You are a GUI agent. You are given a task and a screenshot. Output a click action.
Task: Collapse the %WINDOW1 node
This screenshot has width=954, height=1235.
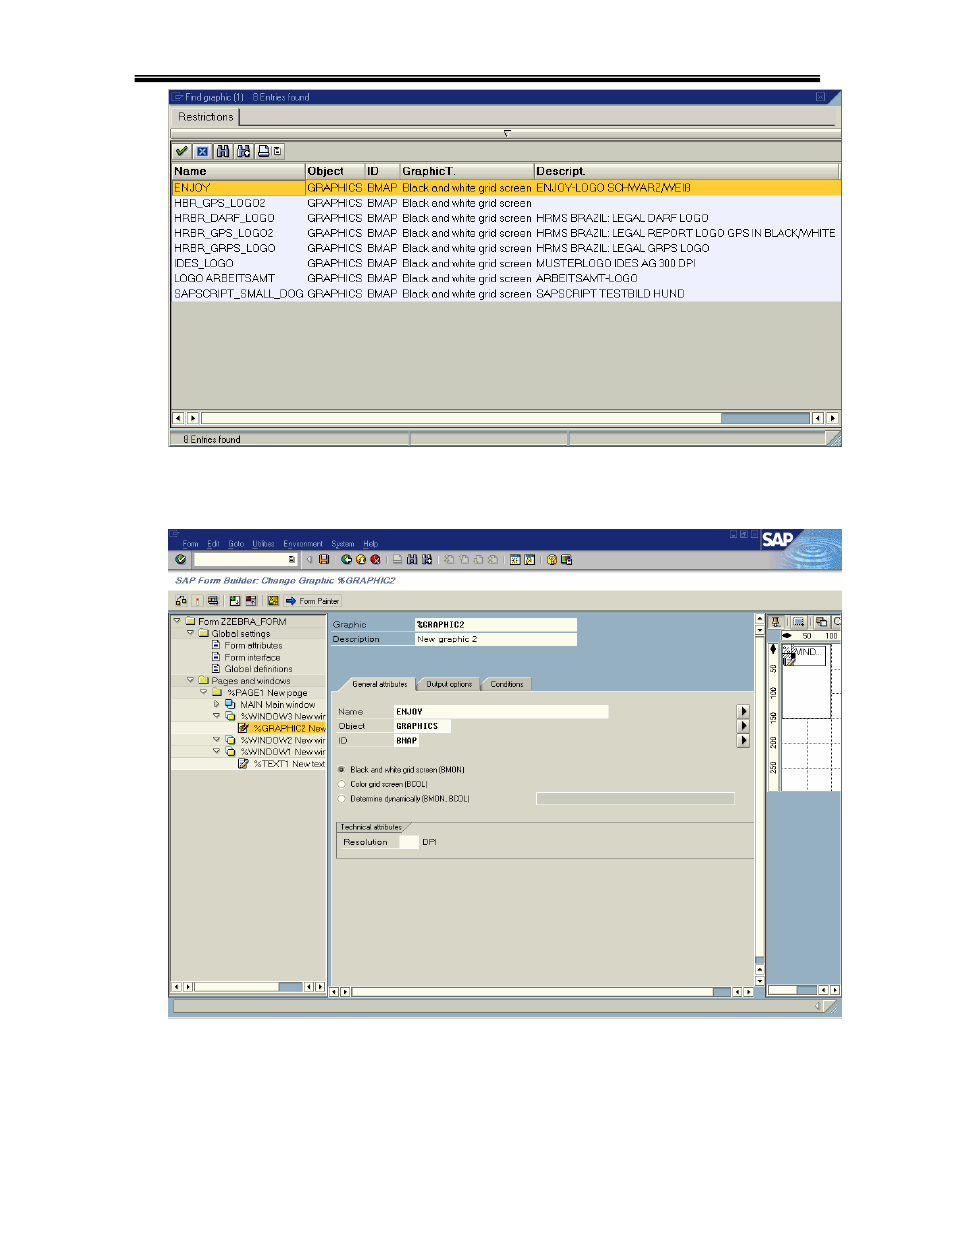click(216, 751)
